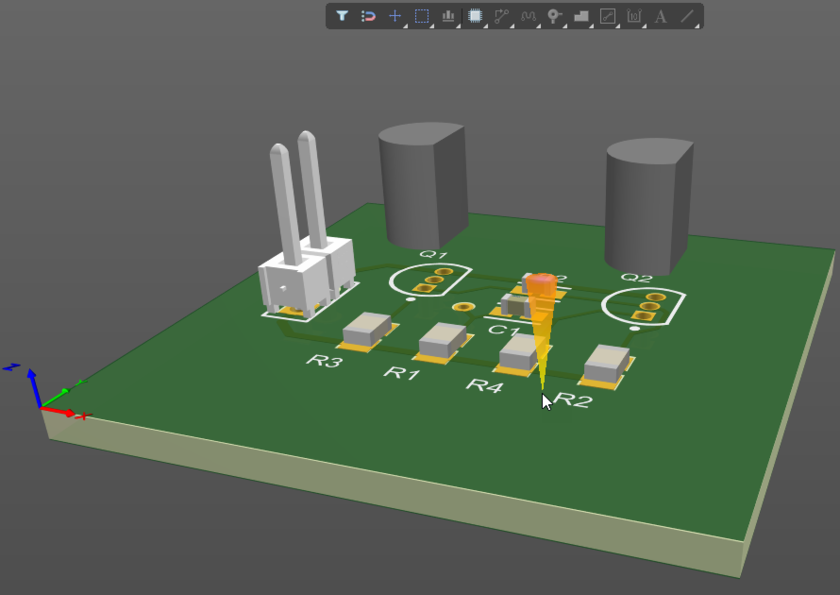Select the area select marquee tool
This screenshot has height=595, width=840.
[420, 15]
